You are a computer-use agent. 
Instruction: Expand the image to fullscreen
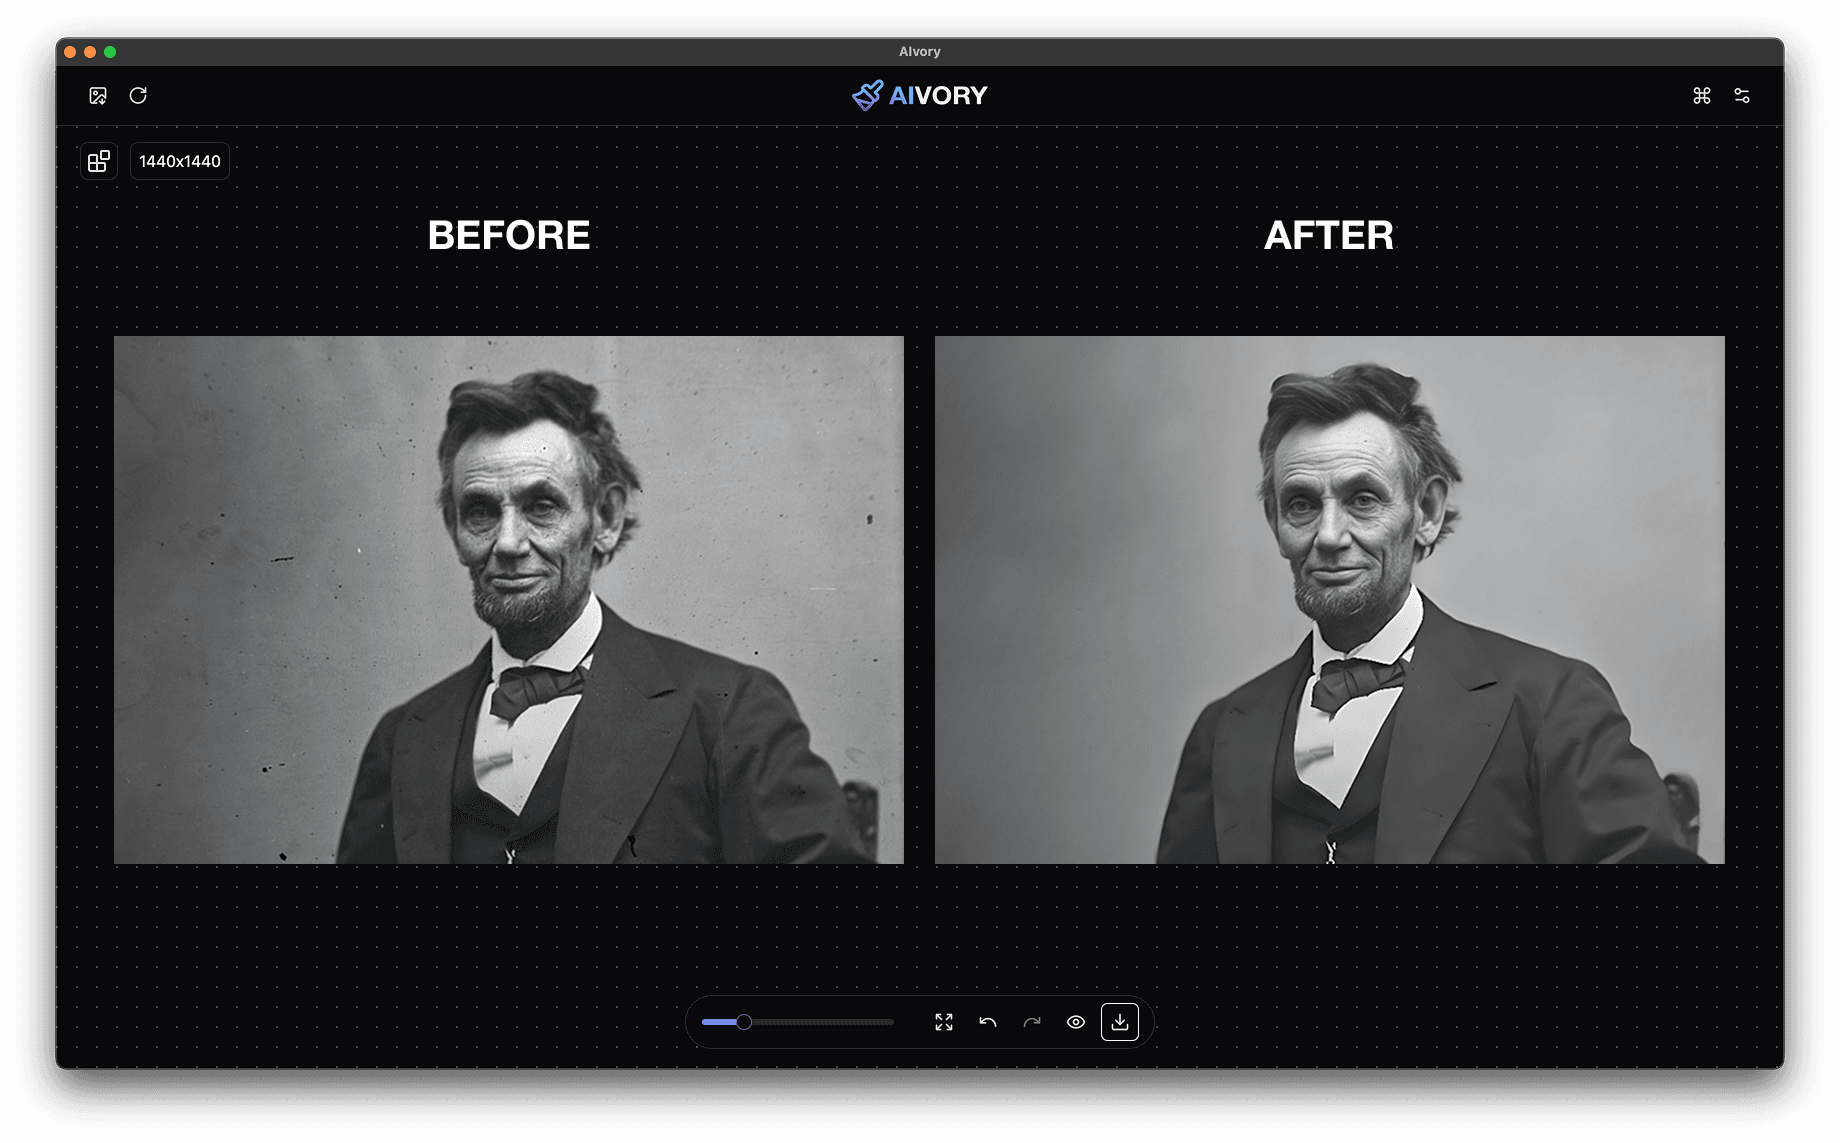pos(943,1022)
